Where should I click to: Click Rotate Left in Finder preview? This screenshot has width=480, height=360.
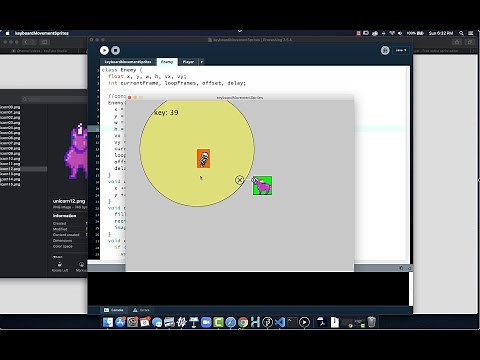(x=60, y=267)
